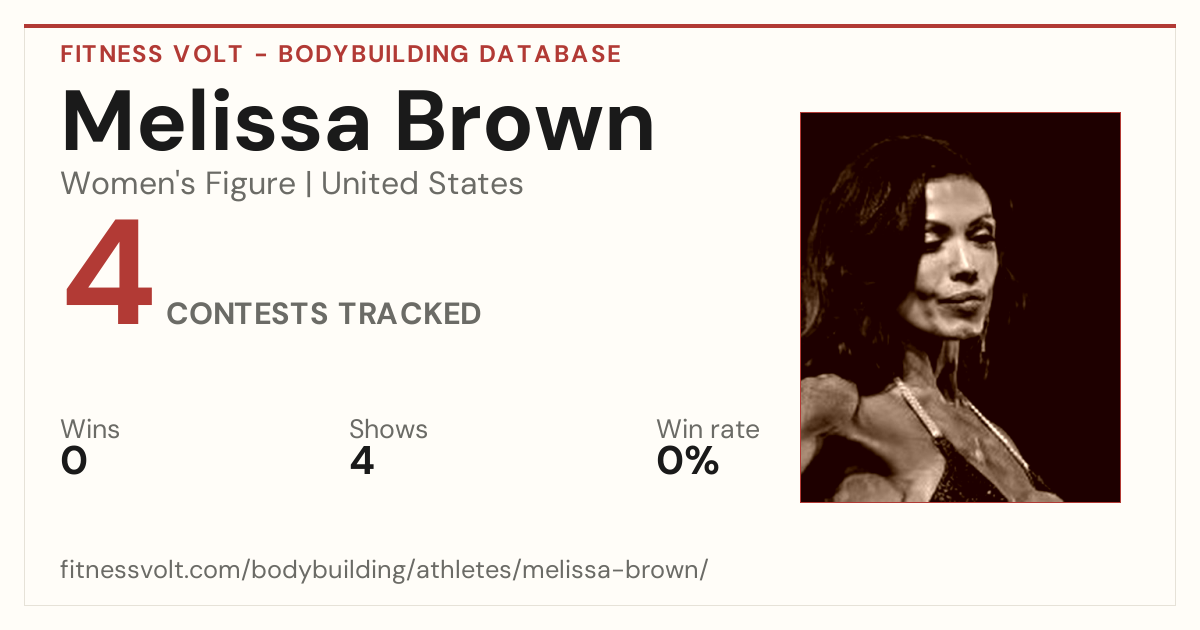
Task: Click the Shows stat label
Action: (388, 430)
